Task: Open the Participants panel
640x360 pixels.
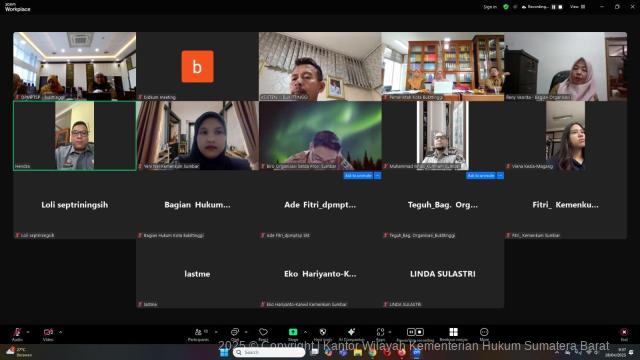Action: (x=199, y=334)
